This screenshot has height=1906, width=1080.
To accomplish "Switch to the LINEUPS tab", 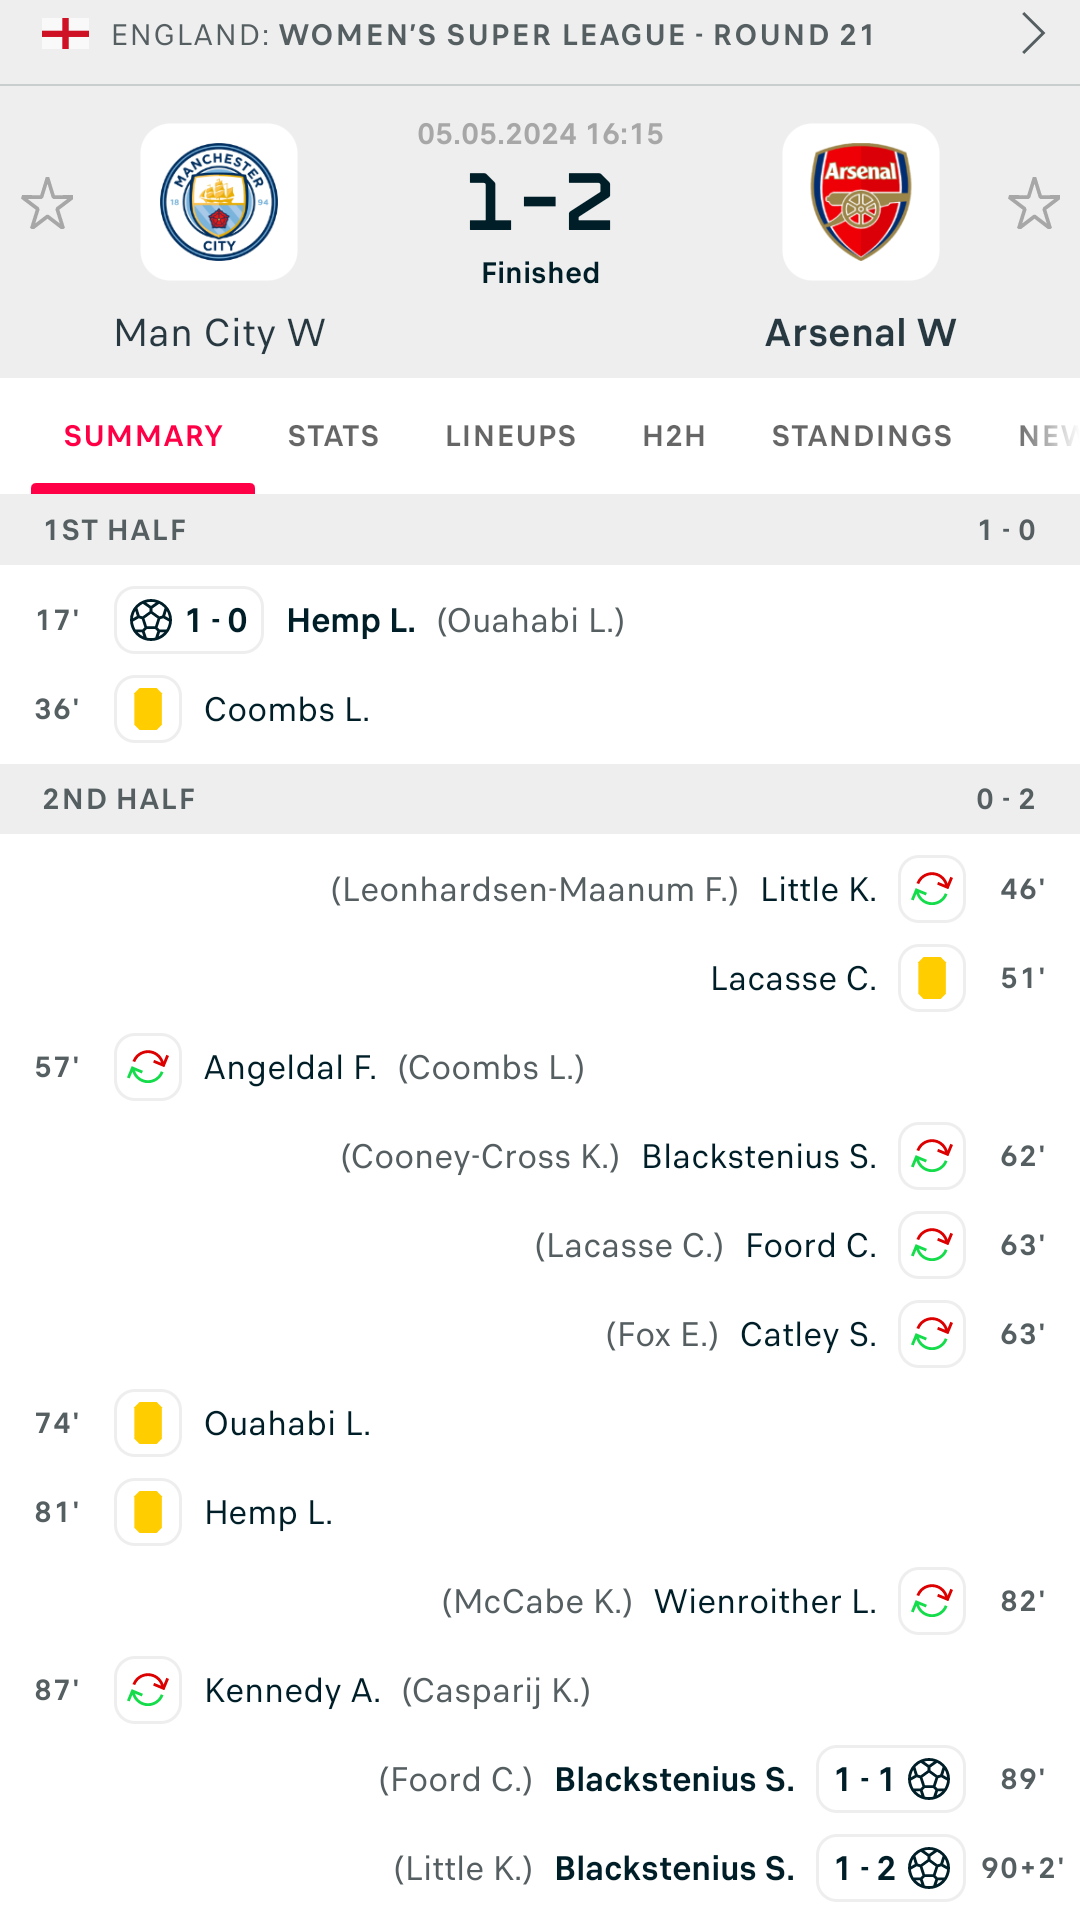I will 511,436.
